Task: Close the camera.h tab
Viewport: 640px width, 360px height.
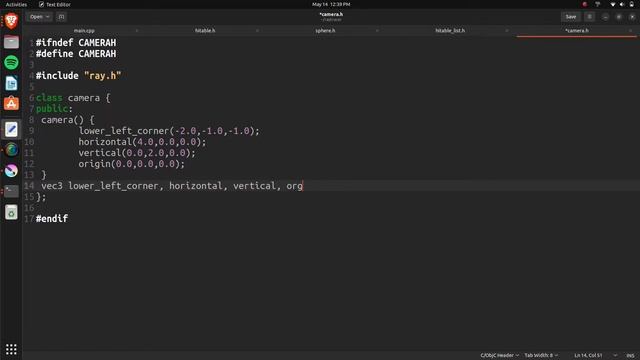Action: coord(630,31)
